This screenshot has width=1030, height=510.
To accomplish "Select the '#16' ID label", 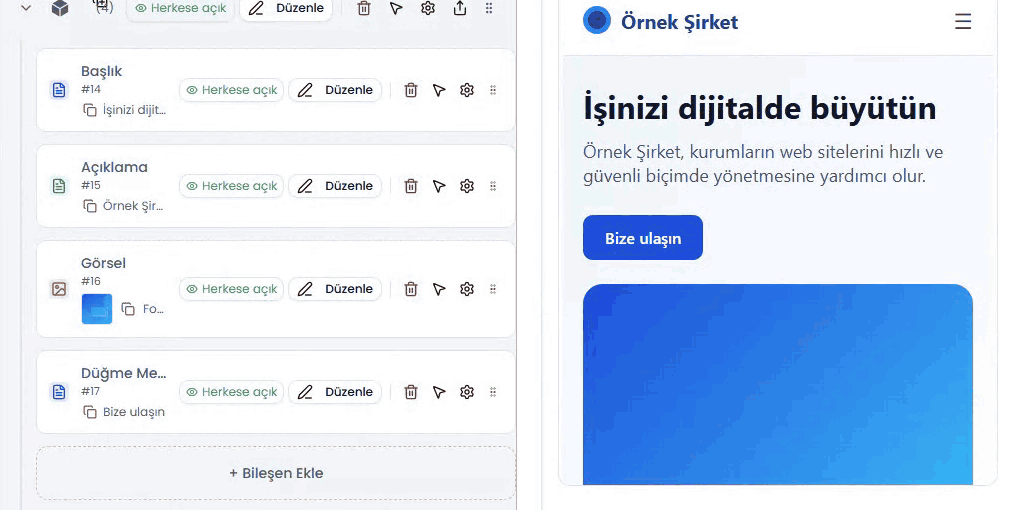I will tap(91, 281).
